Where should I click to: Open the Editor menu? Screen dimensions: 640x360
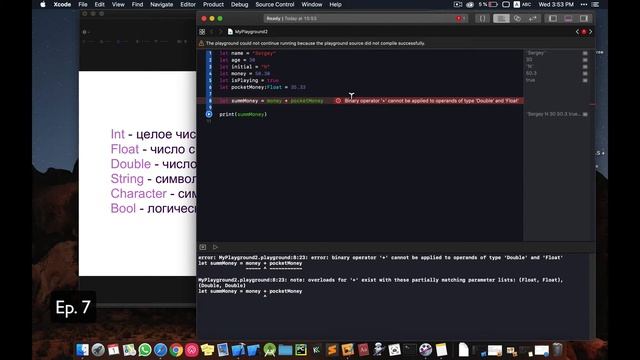[x=188, y=4]
